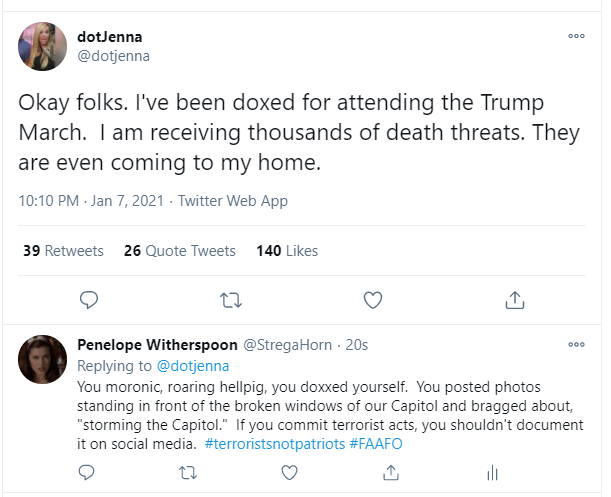
Task: Like dotJenna's main tweet
Action: tap(373, 299)
